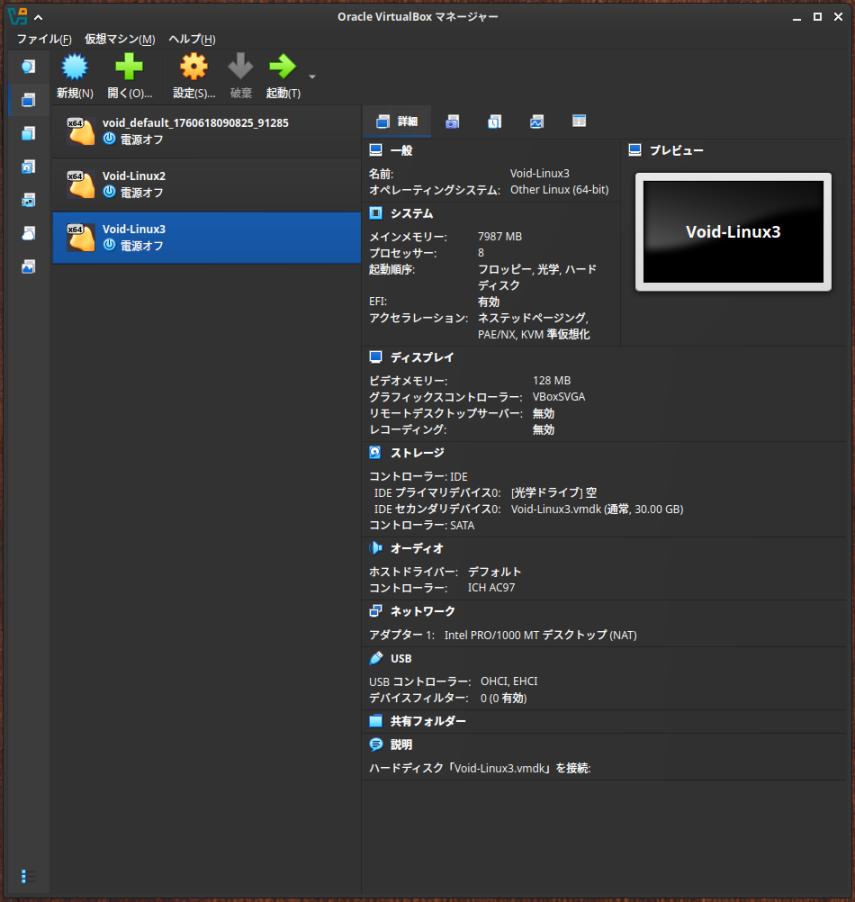Open the Resources activity tool in sidebar

[28, 266]
